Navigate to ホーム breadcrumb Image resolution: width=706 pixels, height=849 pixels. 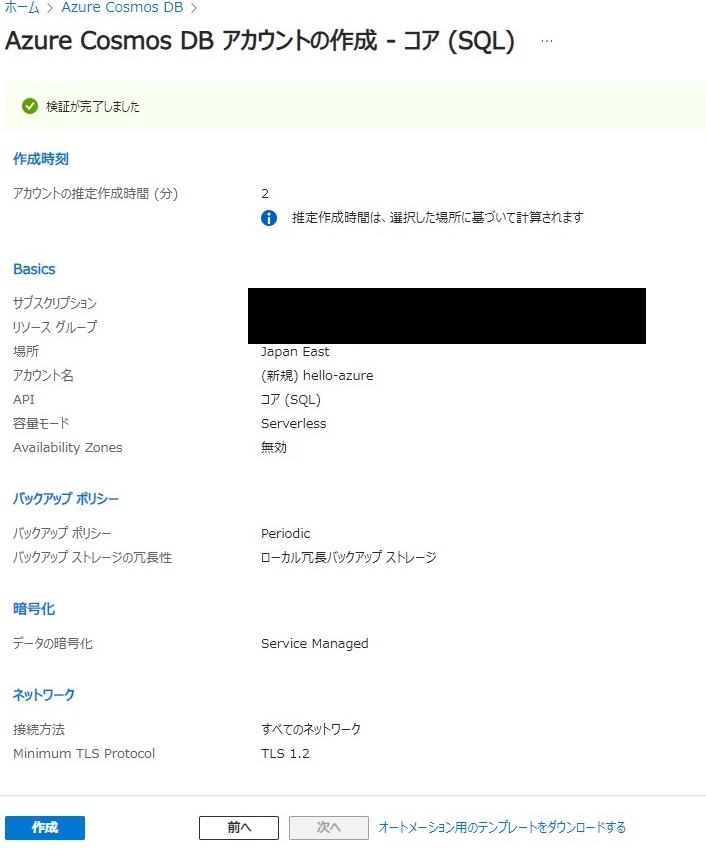(x=22, y=7)
